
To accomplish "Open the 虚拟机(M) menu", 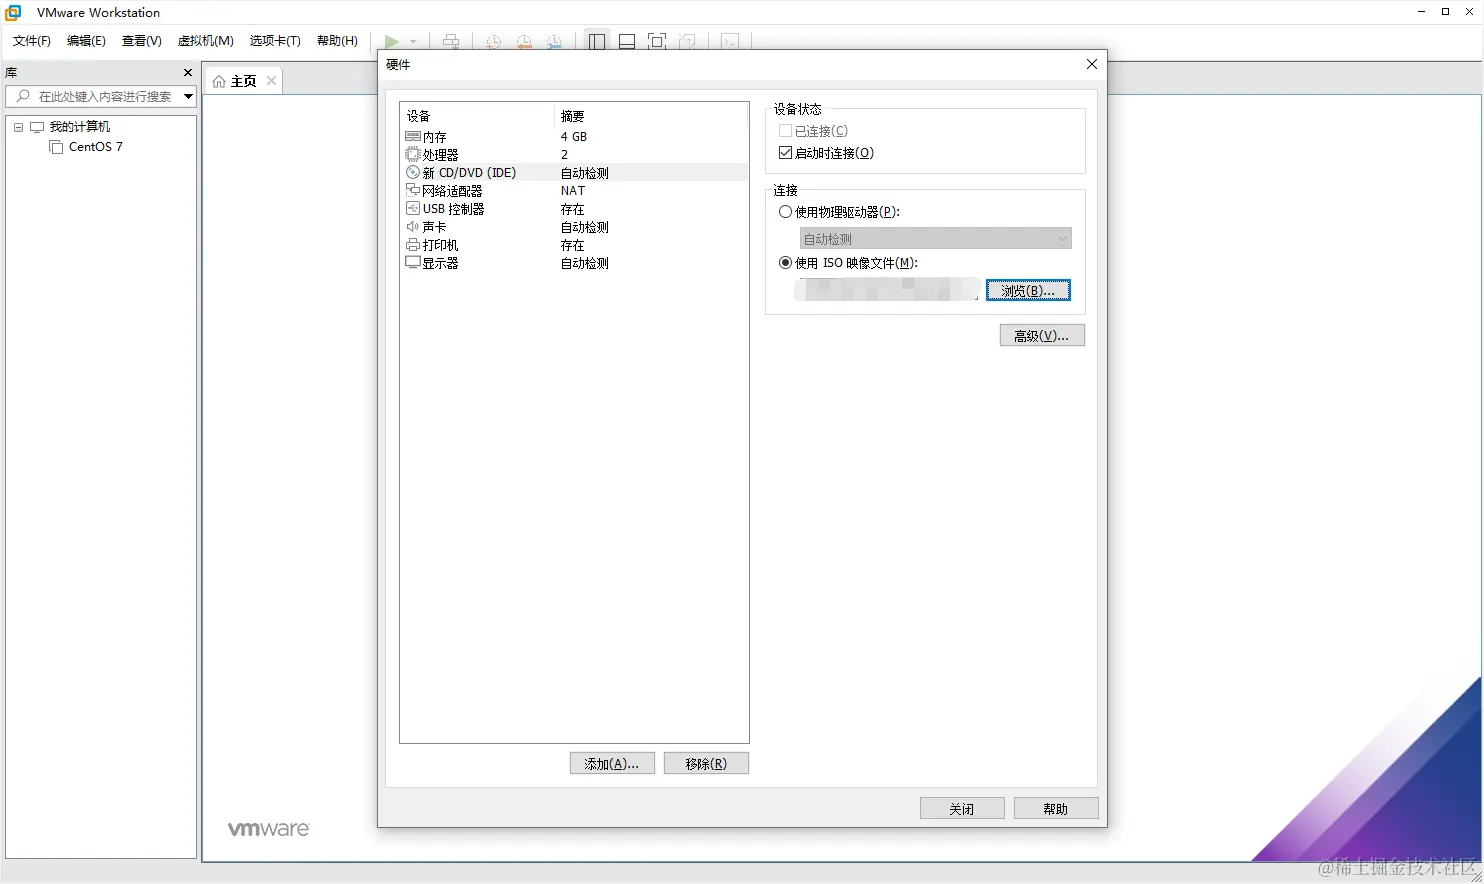I will [206, 41].
